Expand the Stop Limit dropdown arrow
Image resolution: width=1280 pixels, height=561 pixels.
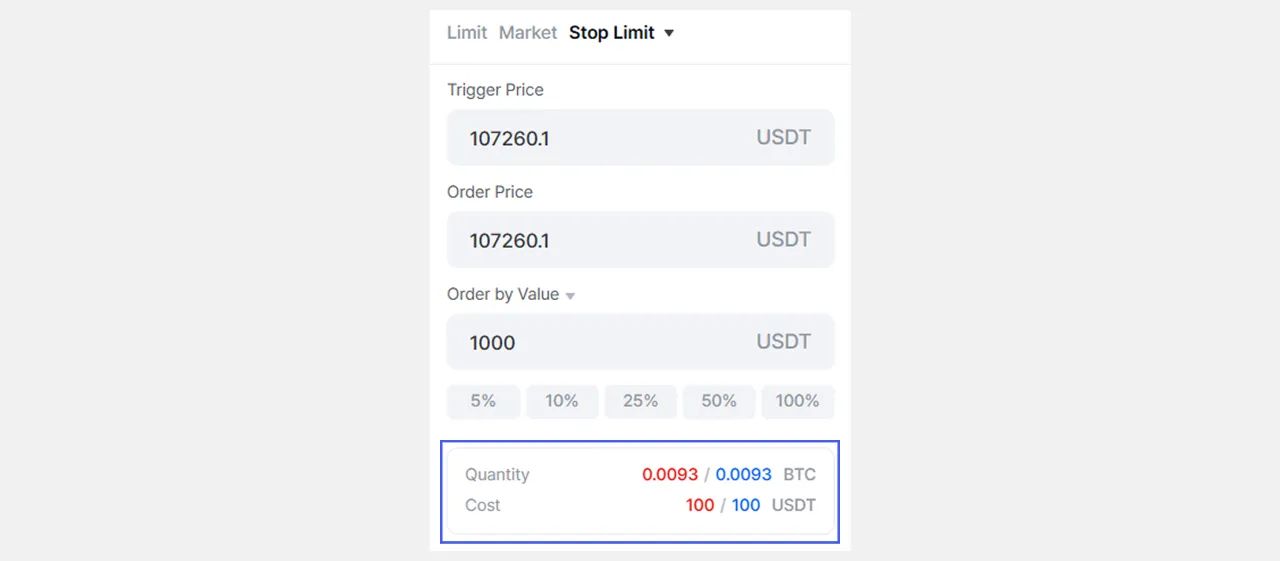pyautogui.click(x=669, y=33)
